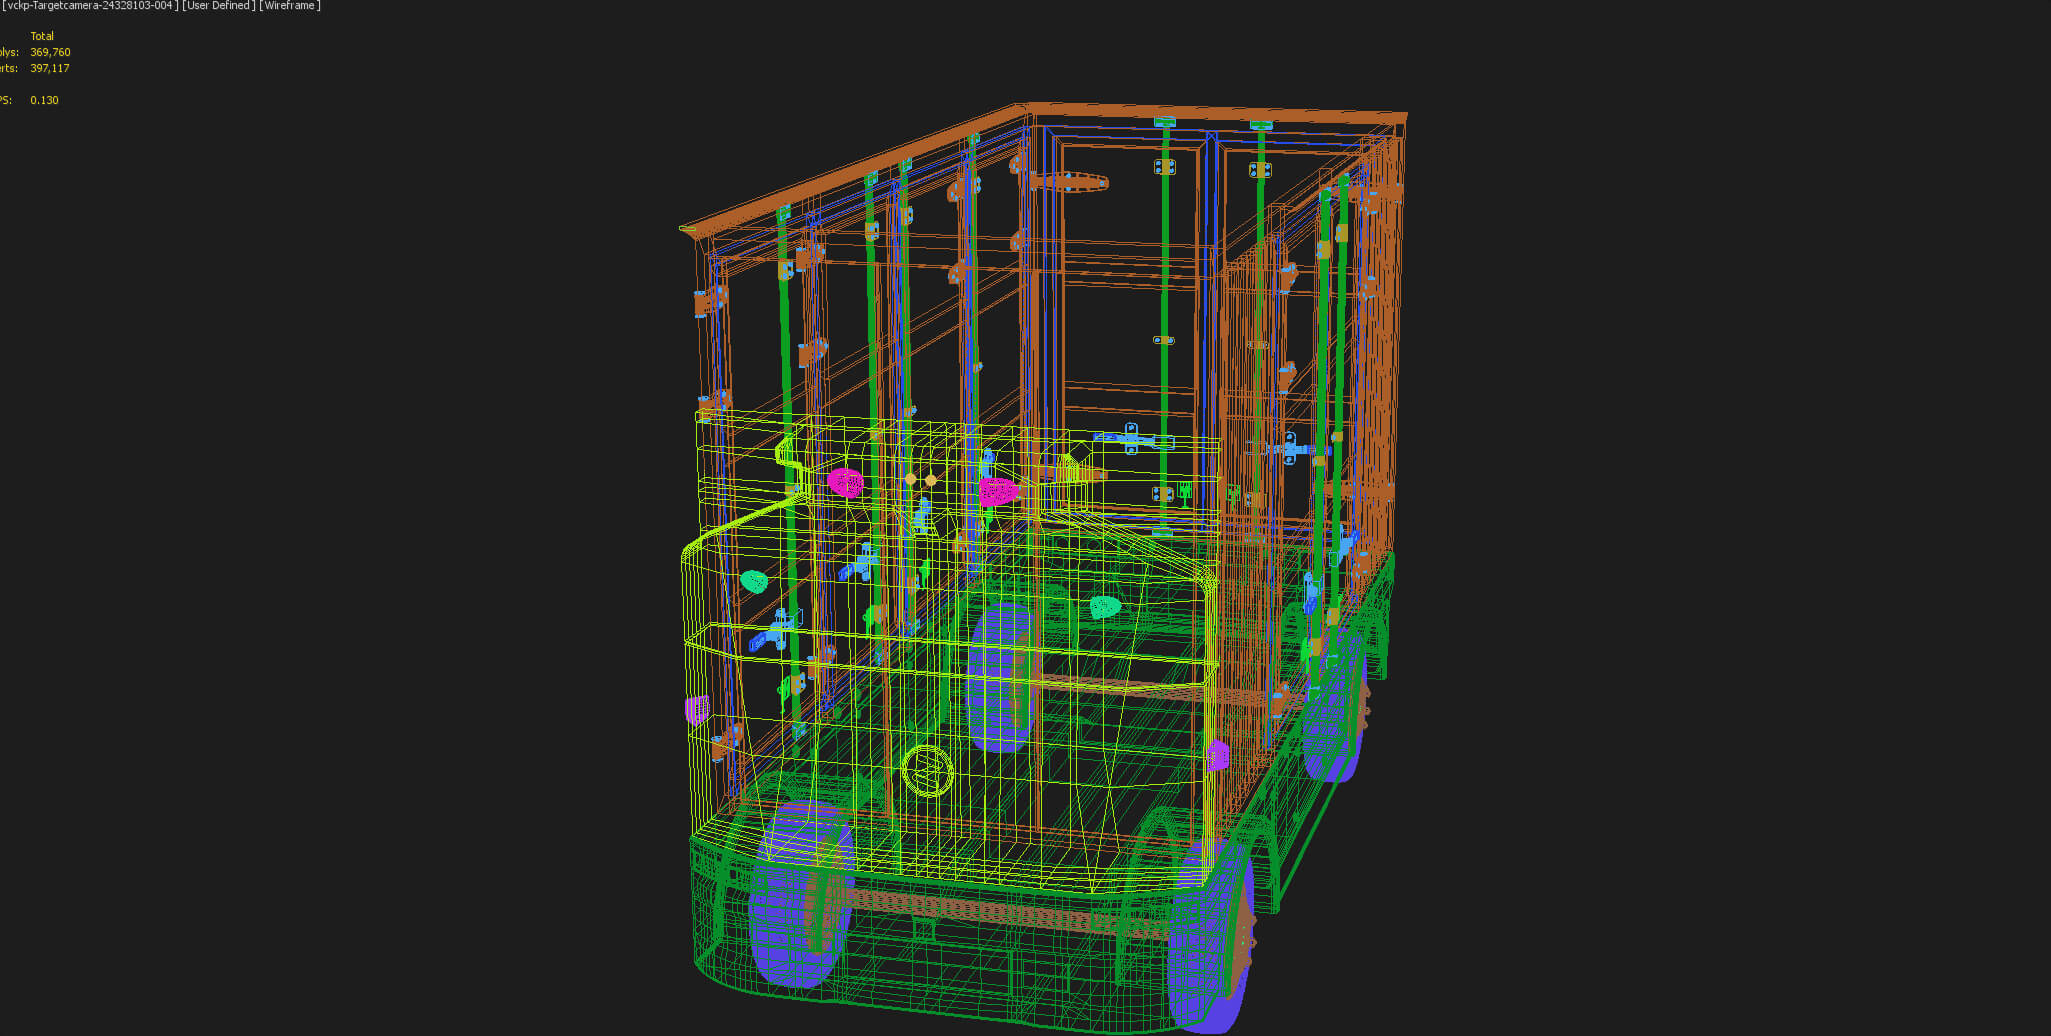Select the vertex count value 397,117

click(50, 68)
